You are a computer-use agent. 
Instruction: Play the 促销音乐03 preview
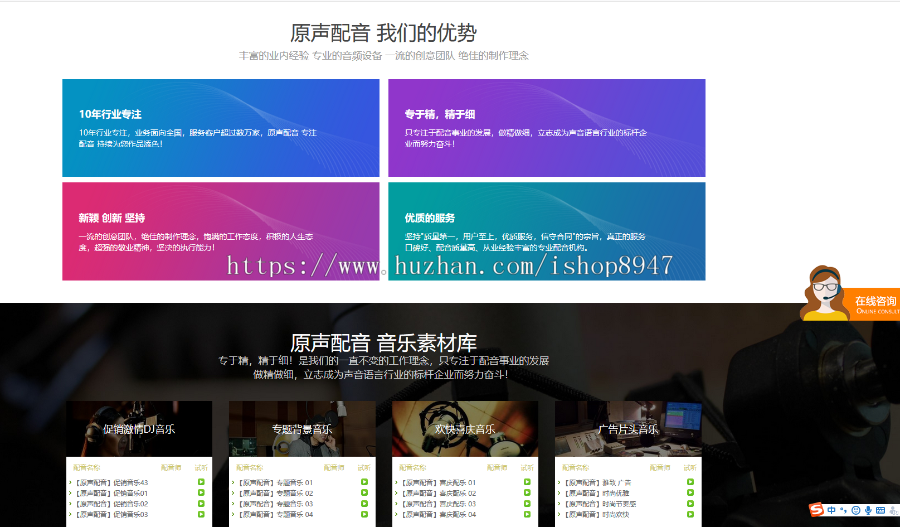tap(201, 514)
